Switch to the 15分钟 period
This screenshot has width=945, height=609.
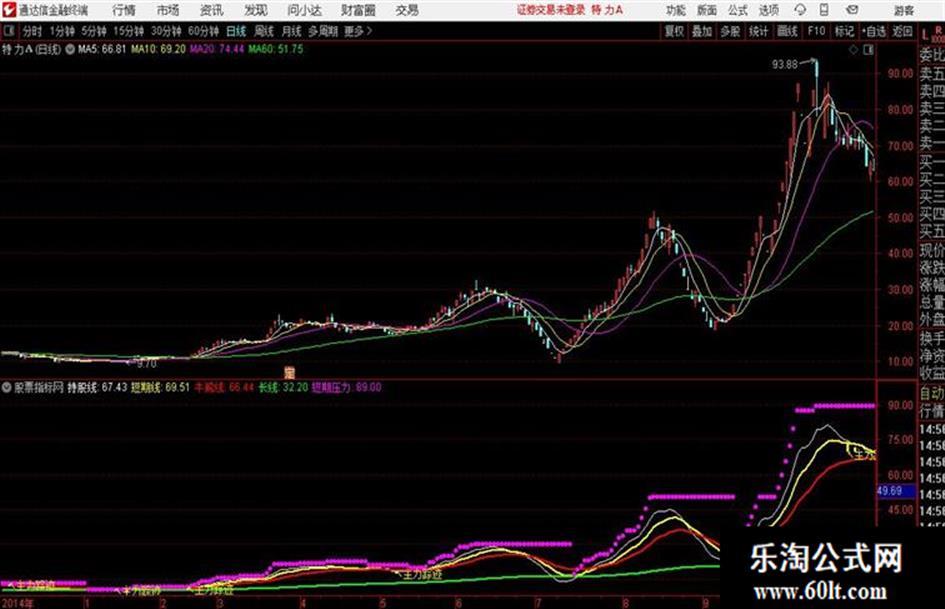pyautogui.click(x=128, y=31)
